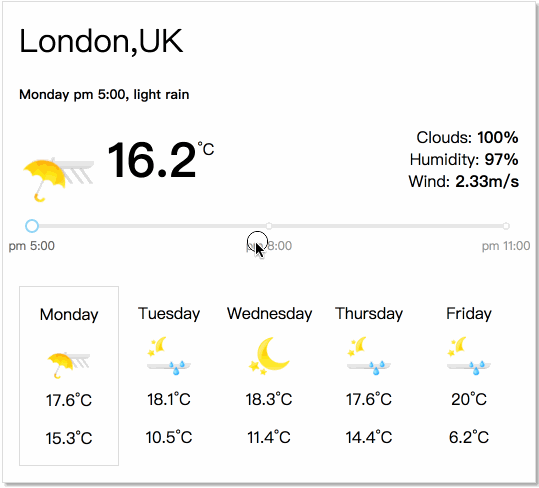Click the pm 11:00 time label
Image resolution: width=539 pixels, height=488 pixels.
pyautogui.click(x=506, y=246)
